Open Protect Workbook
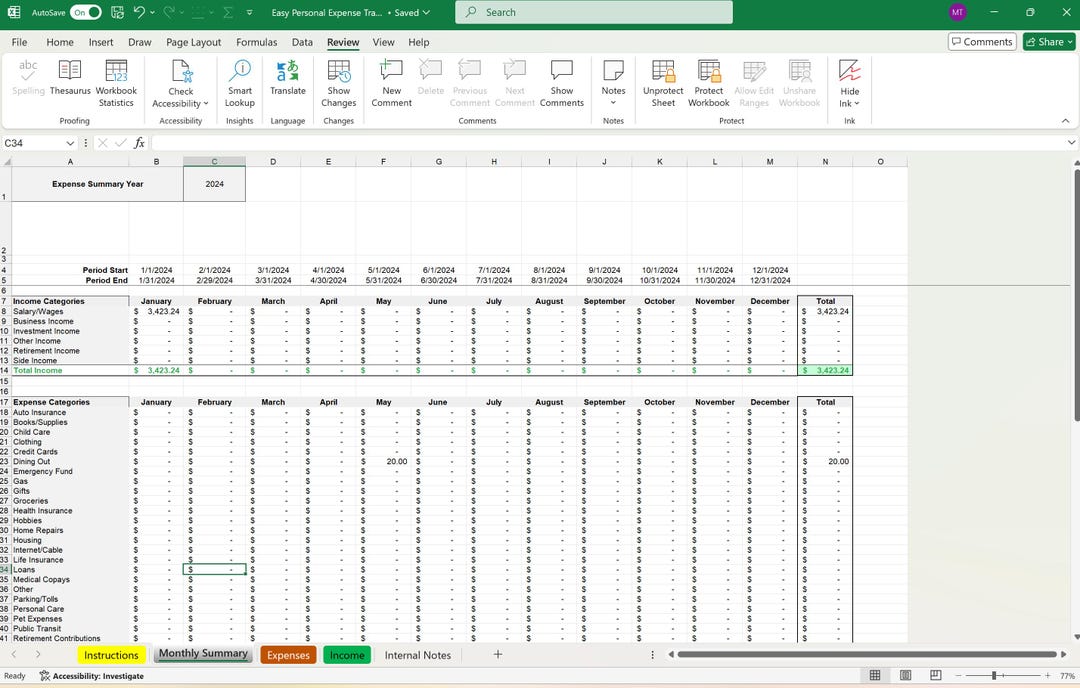 point(708,80)
